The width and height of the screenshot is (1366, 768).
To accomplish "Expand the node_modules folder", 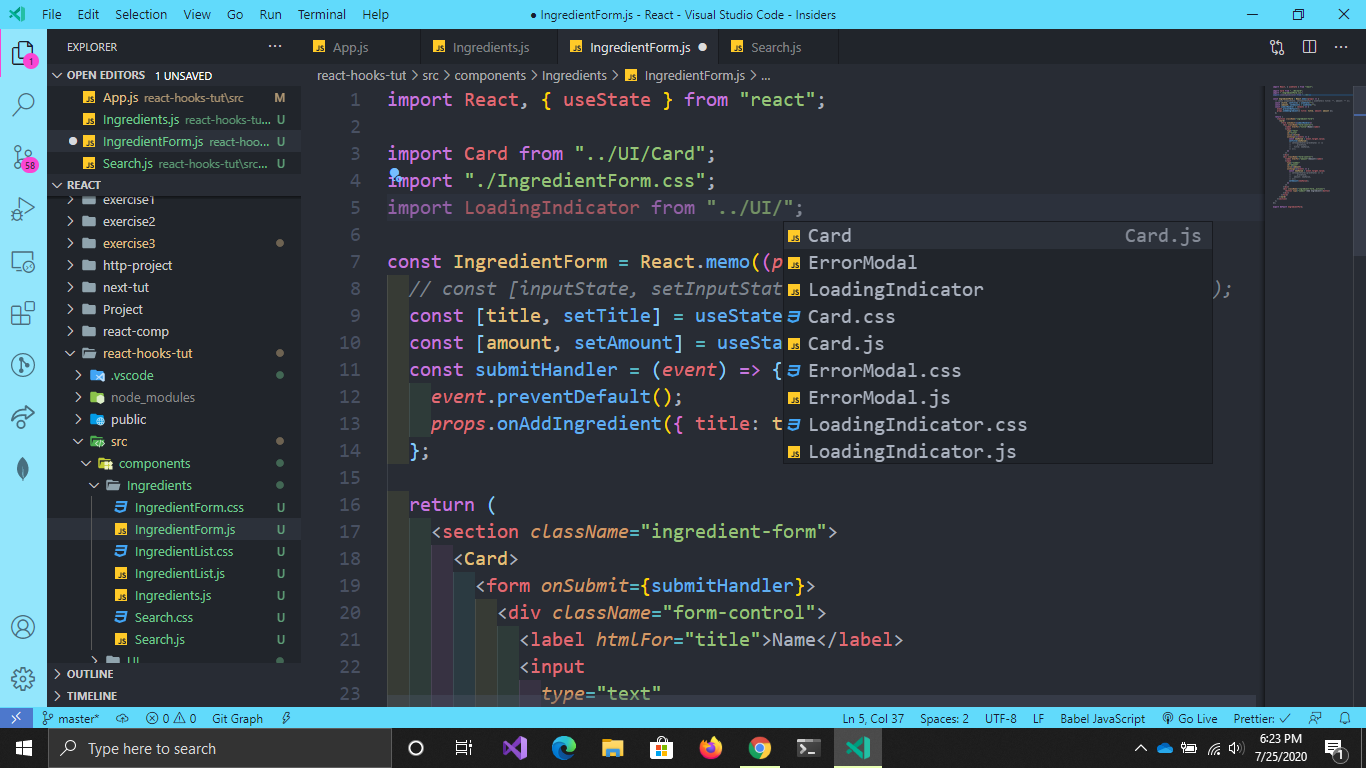I will tap(153, 397).
